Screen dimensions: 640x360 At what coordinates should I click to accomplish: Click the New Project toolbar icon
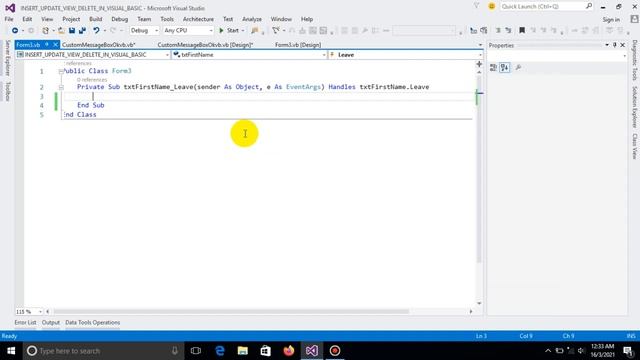click(x=45, y=30)
